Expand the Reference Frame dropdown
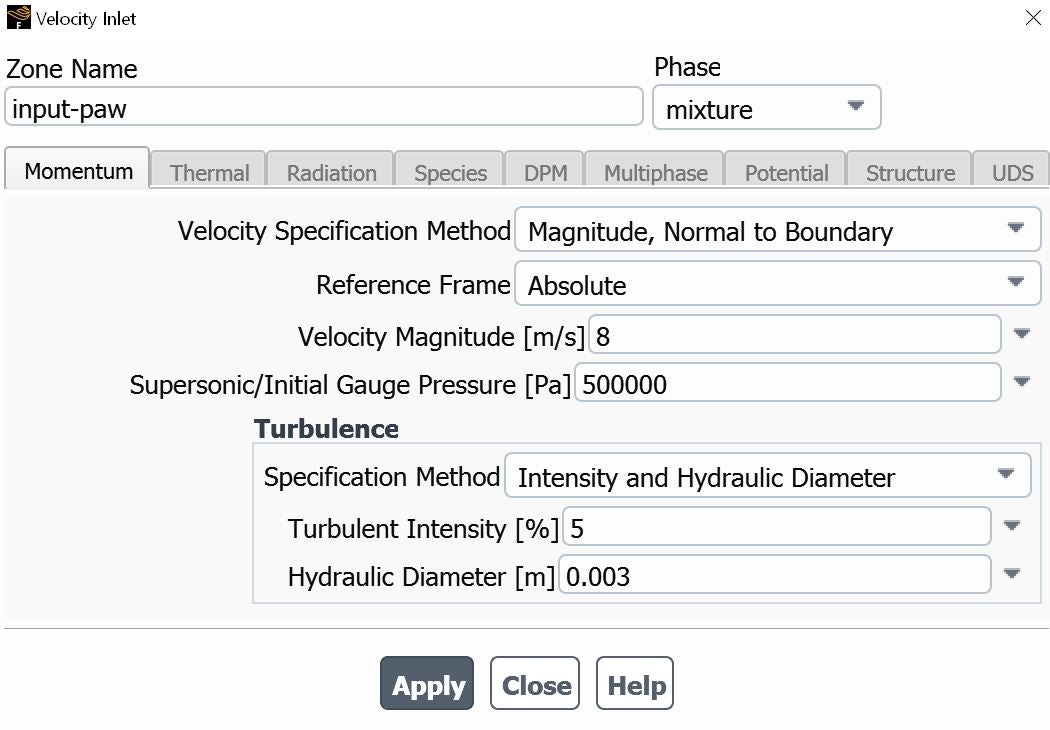 pos(1016,283)
